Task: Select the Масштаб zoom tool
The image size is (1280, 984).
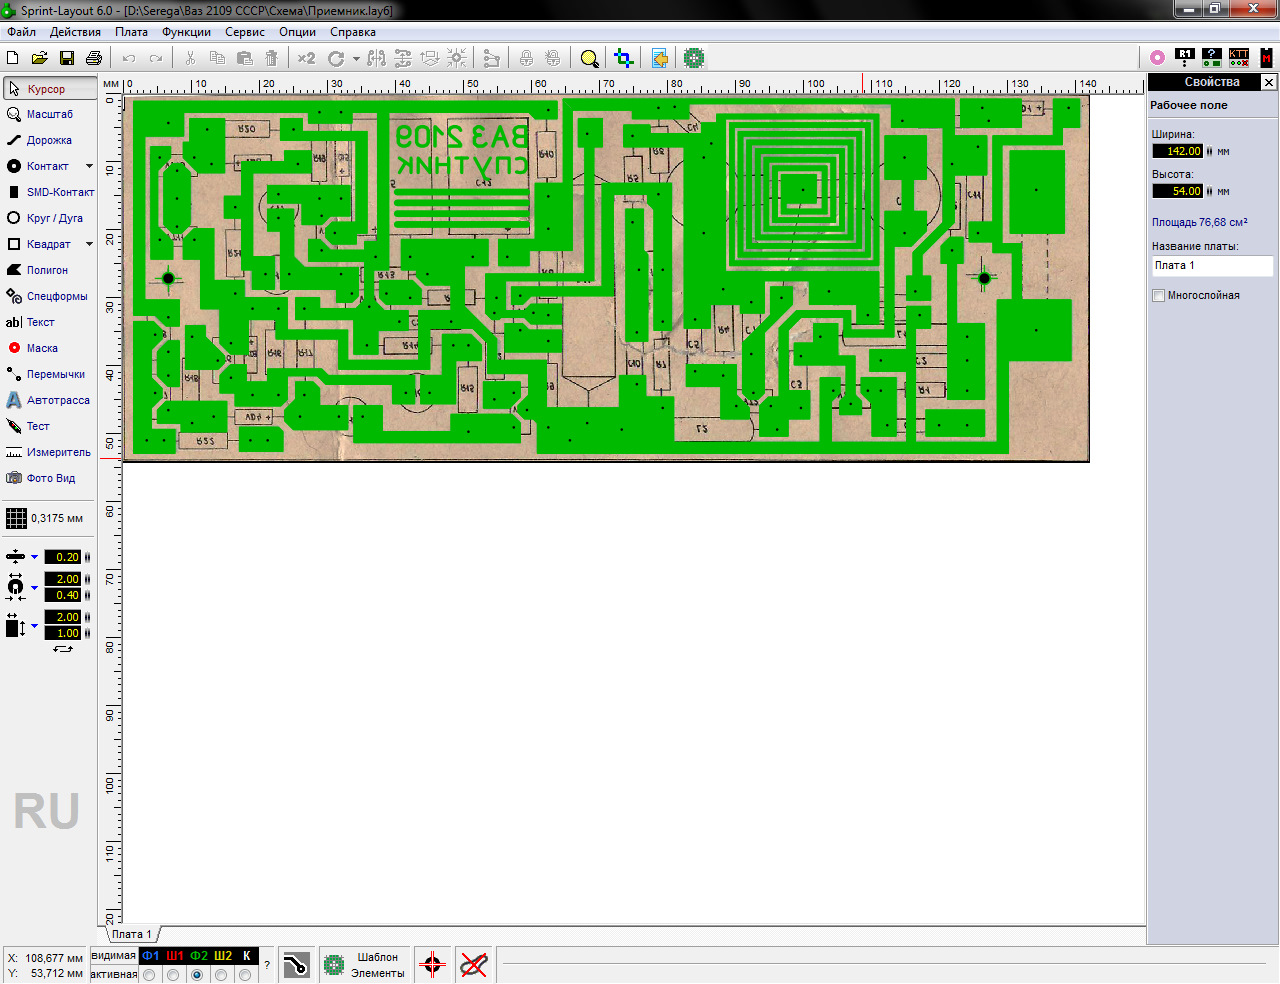Action: pyautogui.click(x=50, y=114)
